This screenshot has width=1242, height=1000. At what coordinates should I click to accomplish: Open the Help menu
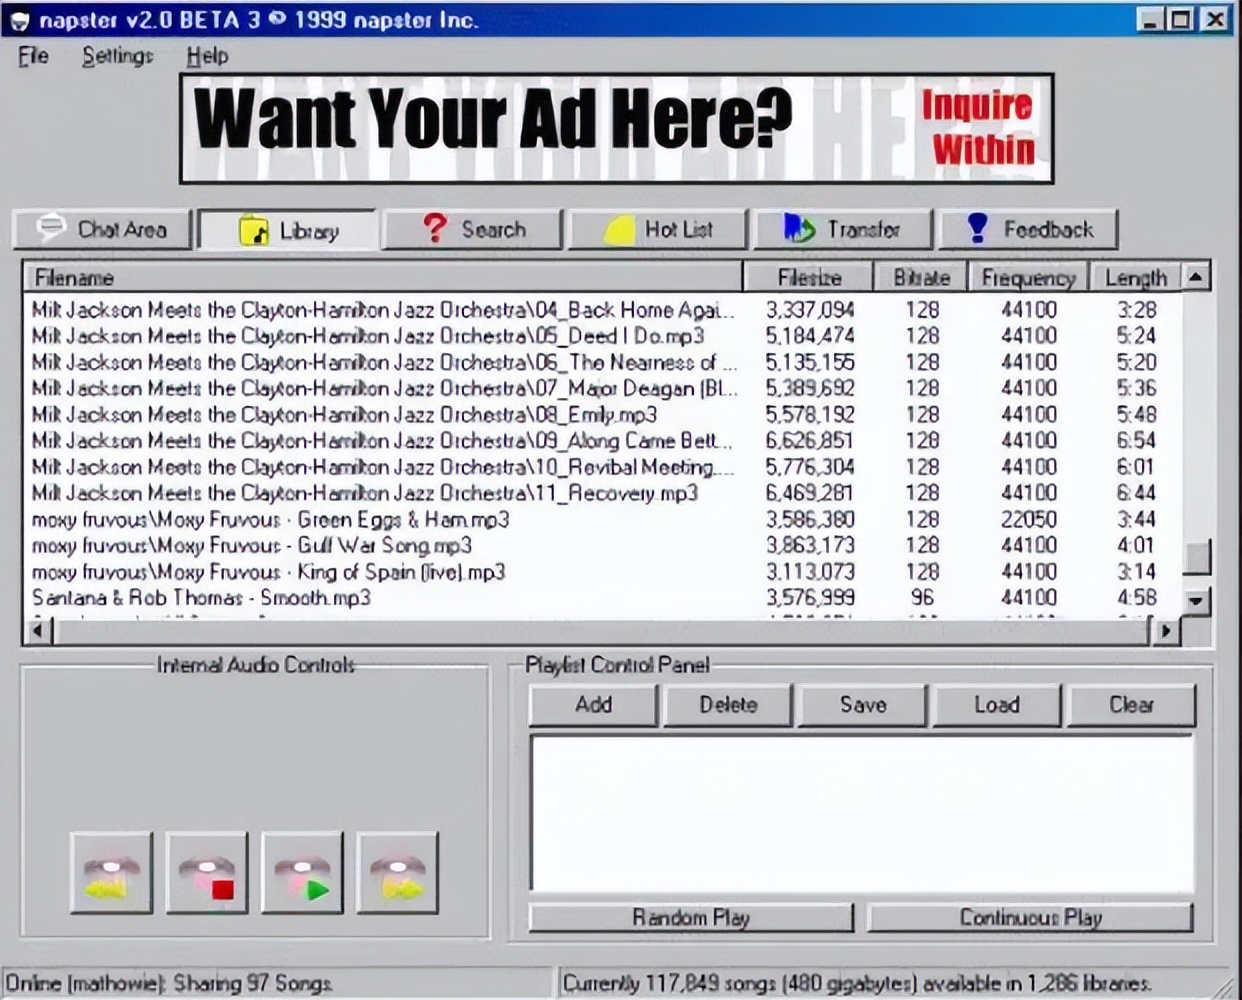(207, 56)
